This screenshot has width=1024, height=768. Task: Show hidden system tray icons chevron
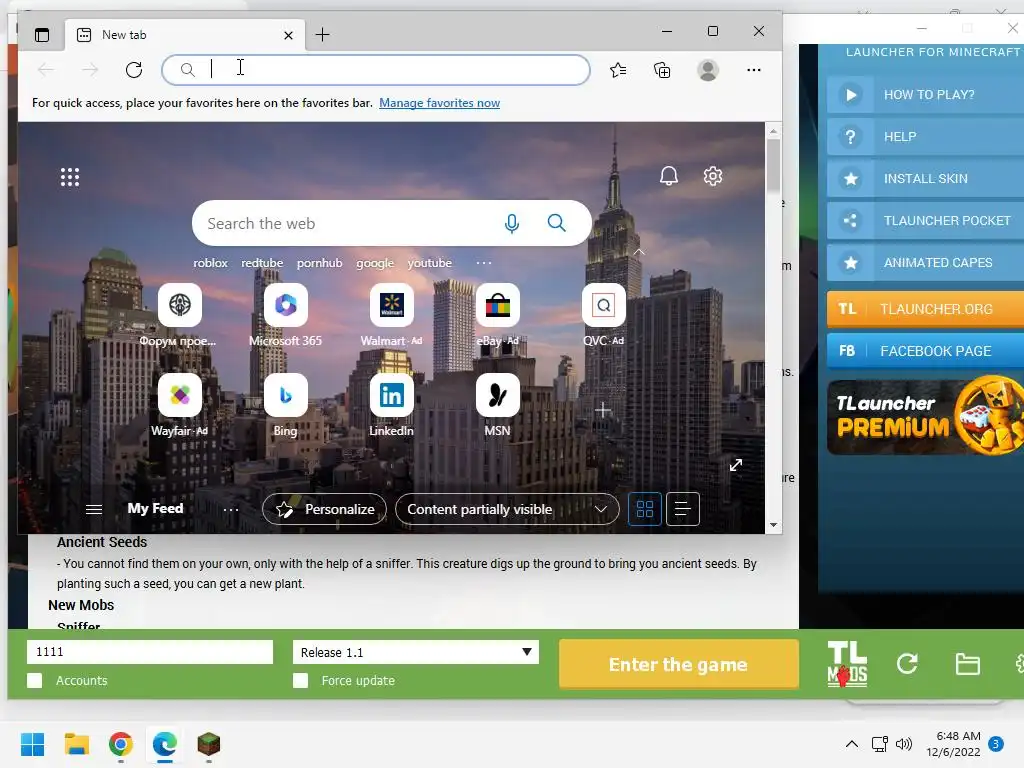852,744
